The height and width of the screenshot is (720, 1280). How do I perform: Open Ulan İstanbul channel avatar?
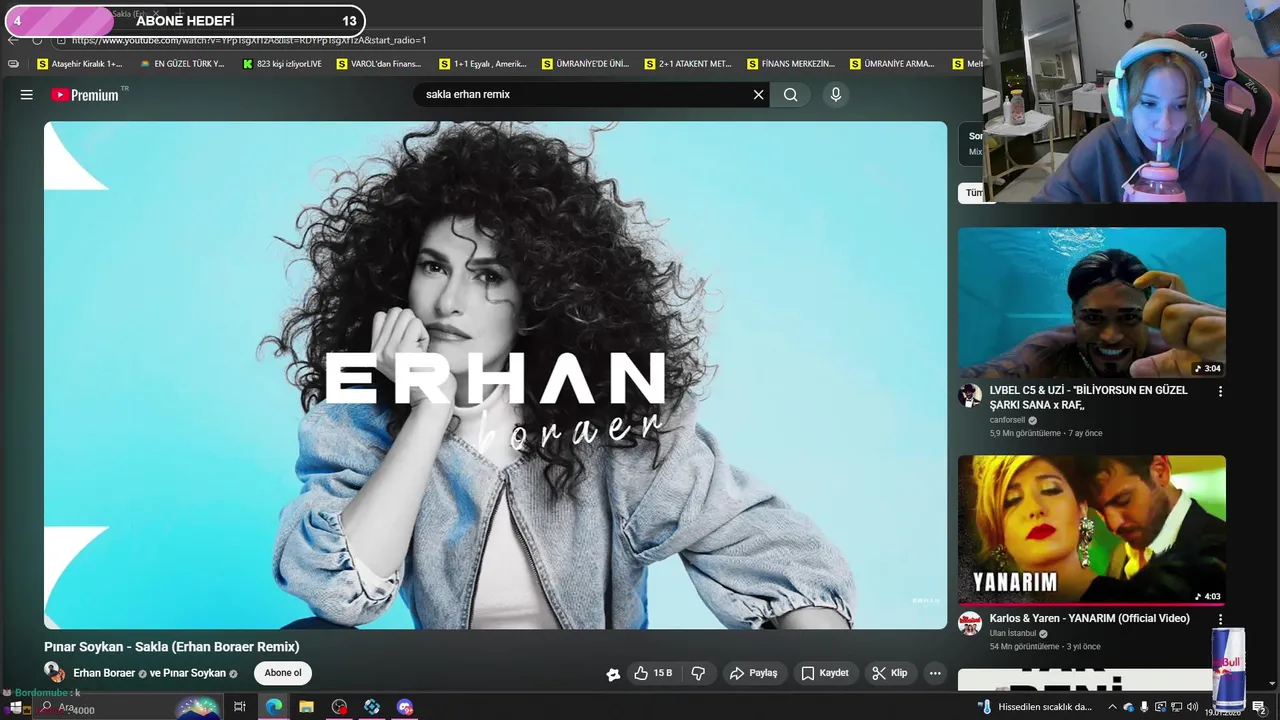[x=970, y=623]
